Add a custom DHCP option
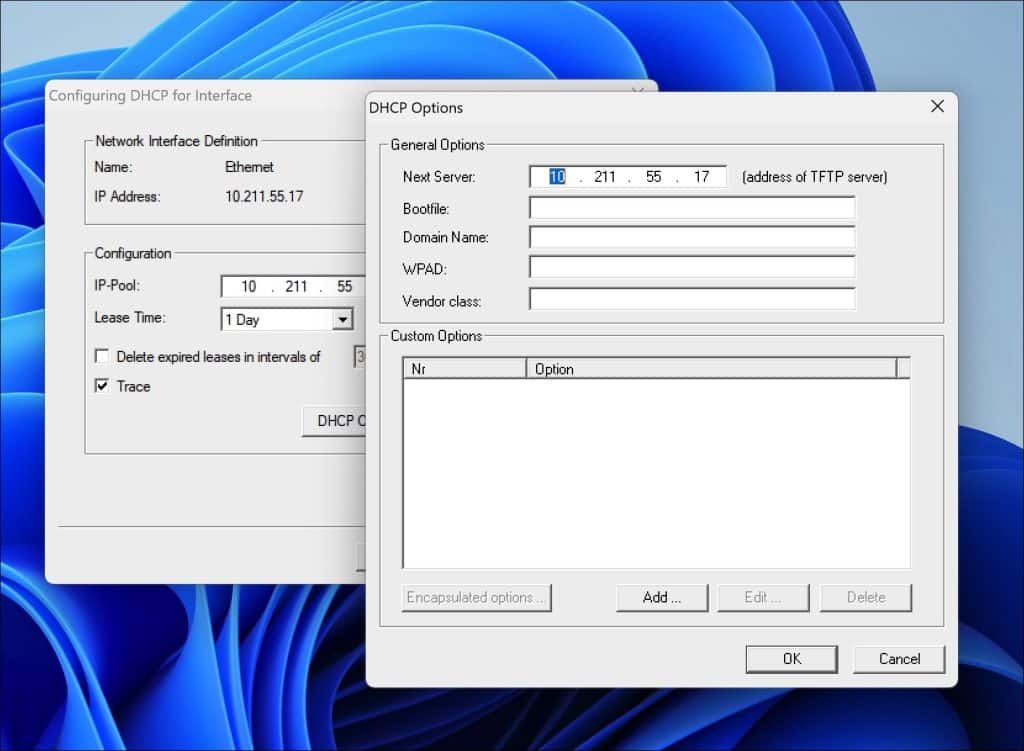Image resolution: width=1024 pixels, height=751 pixels. point(662,598)
